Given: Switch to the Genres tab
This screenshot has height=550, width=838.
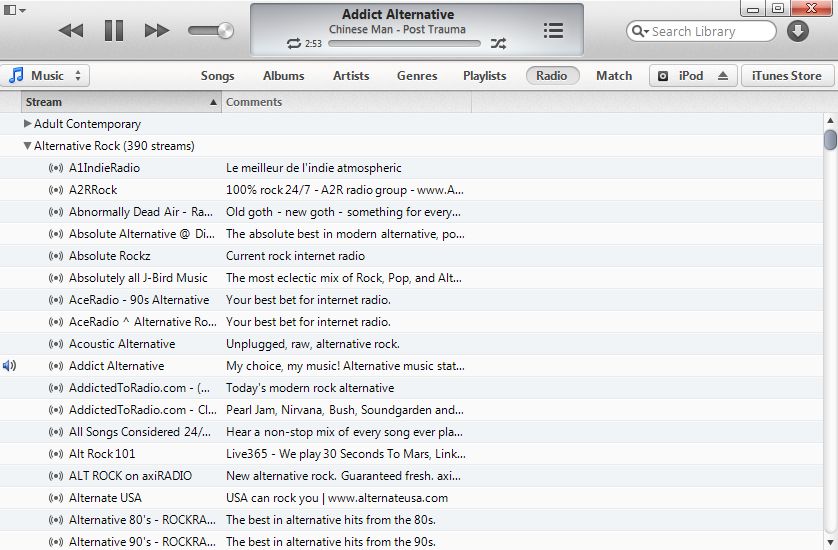Looking at the screenshot, I should coord(416,76).
